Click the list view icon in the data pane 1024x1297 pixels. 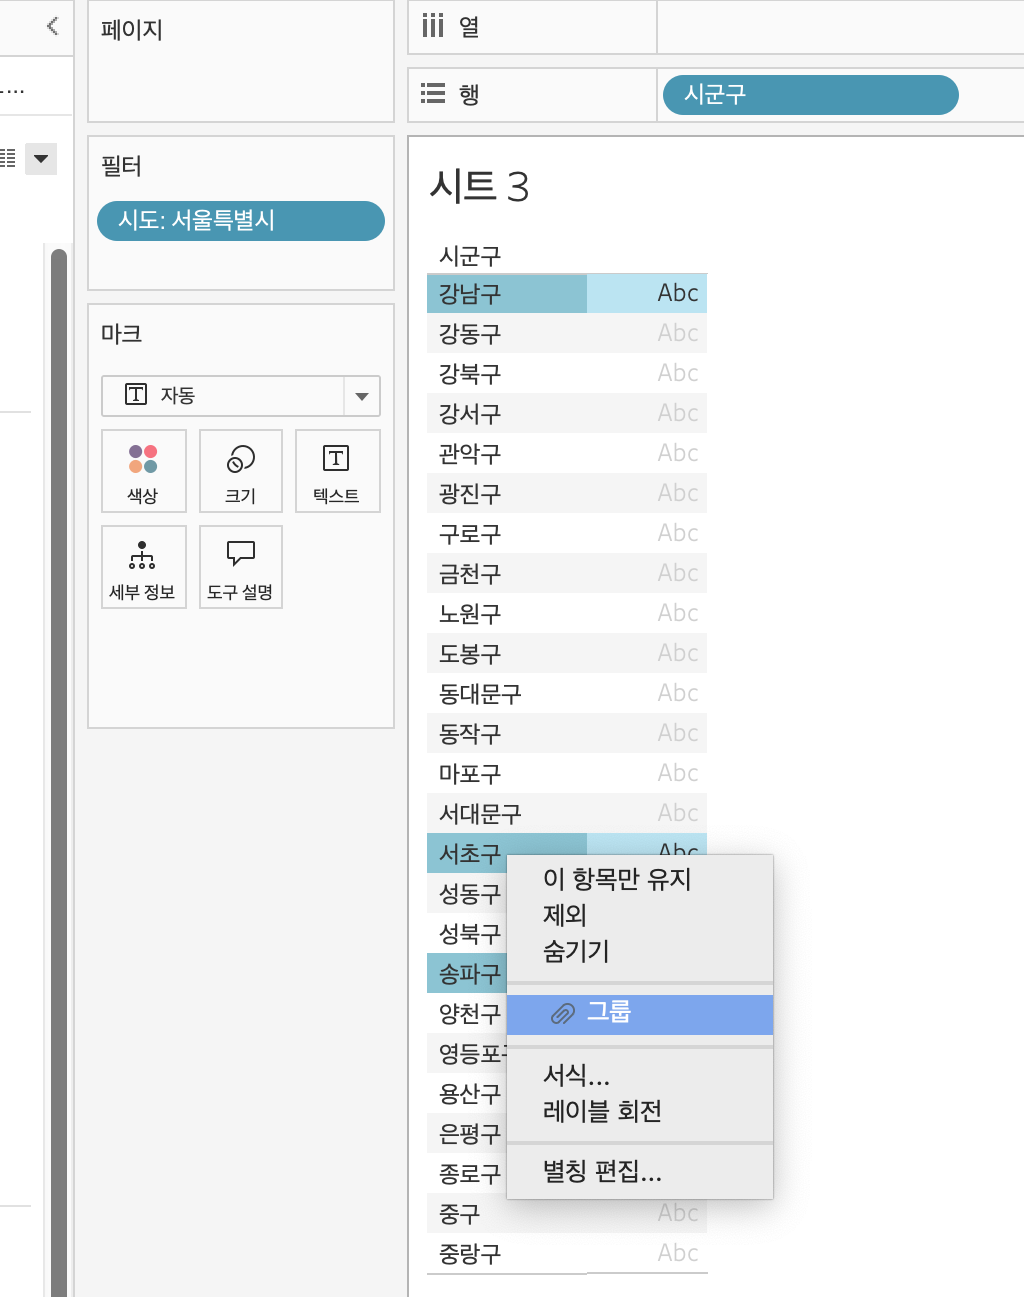(x=8, y=158)
